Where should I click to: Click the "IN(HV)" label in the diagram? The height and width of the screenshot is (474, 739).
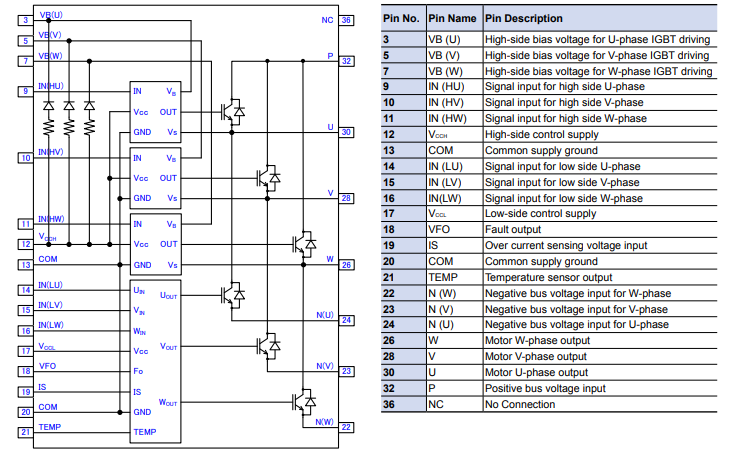point(50,152)
